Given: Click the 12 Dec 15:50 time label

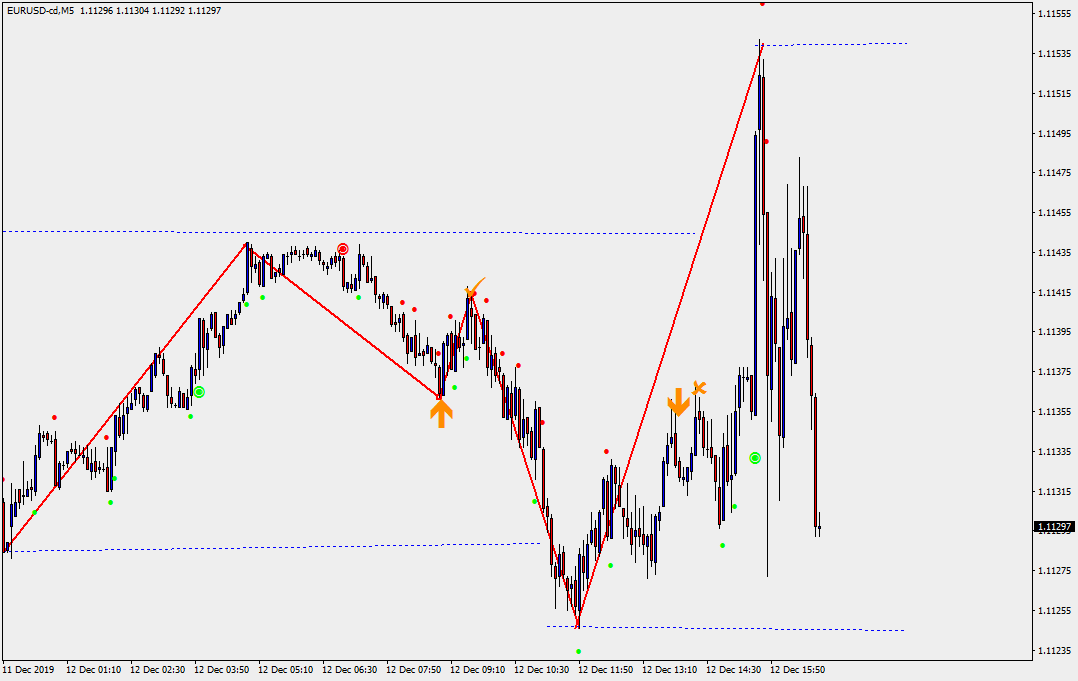Looking at the screenshot, I should click(x=797, y=669).
